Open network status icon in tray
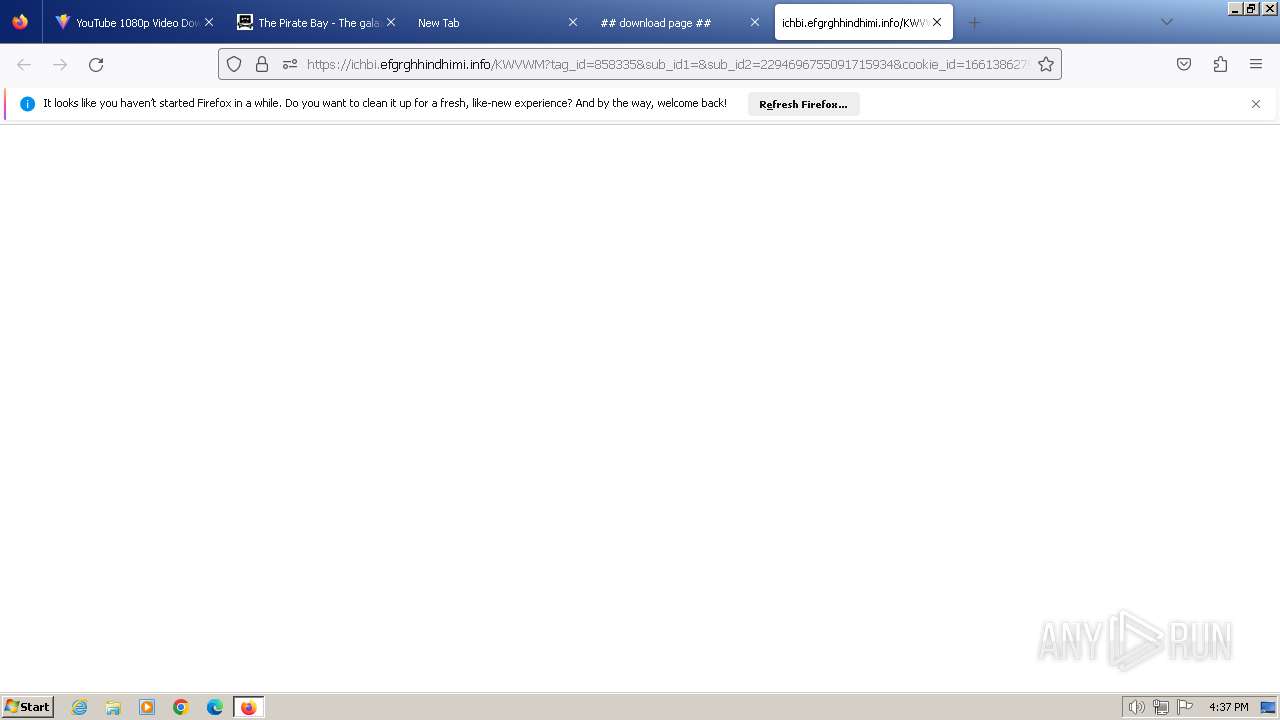Viewport: 1280px width, 720px height. pos(1161,707)
